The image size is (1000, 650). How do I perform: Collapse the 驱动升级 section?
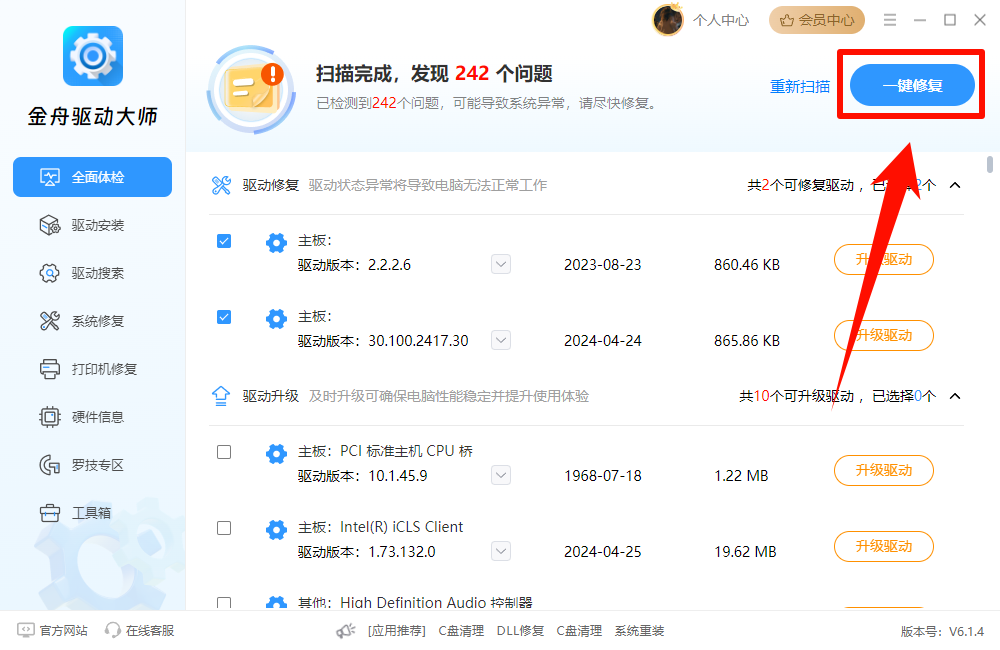[x=955, y=396]
